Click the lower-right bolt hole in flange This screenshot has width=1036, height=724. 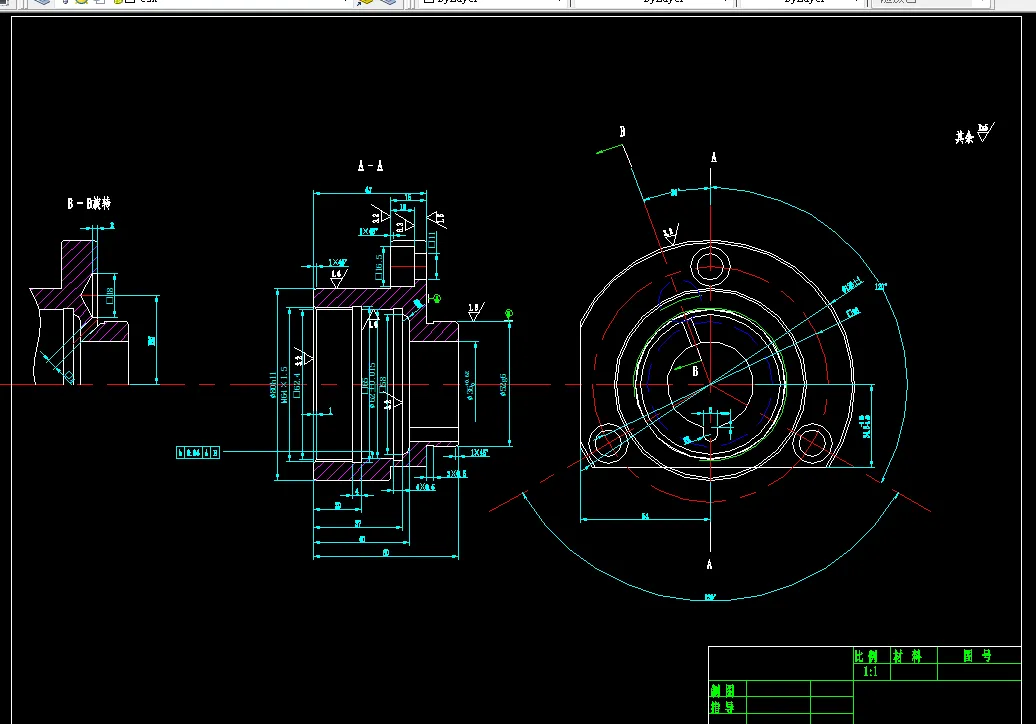[x=811, y=443]
